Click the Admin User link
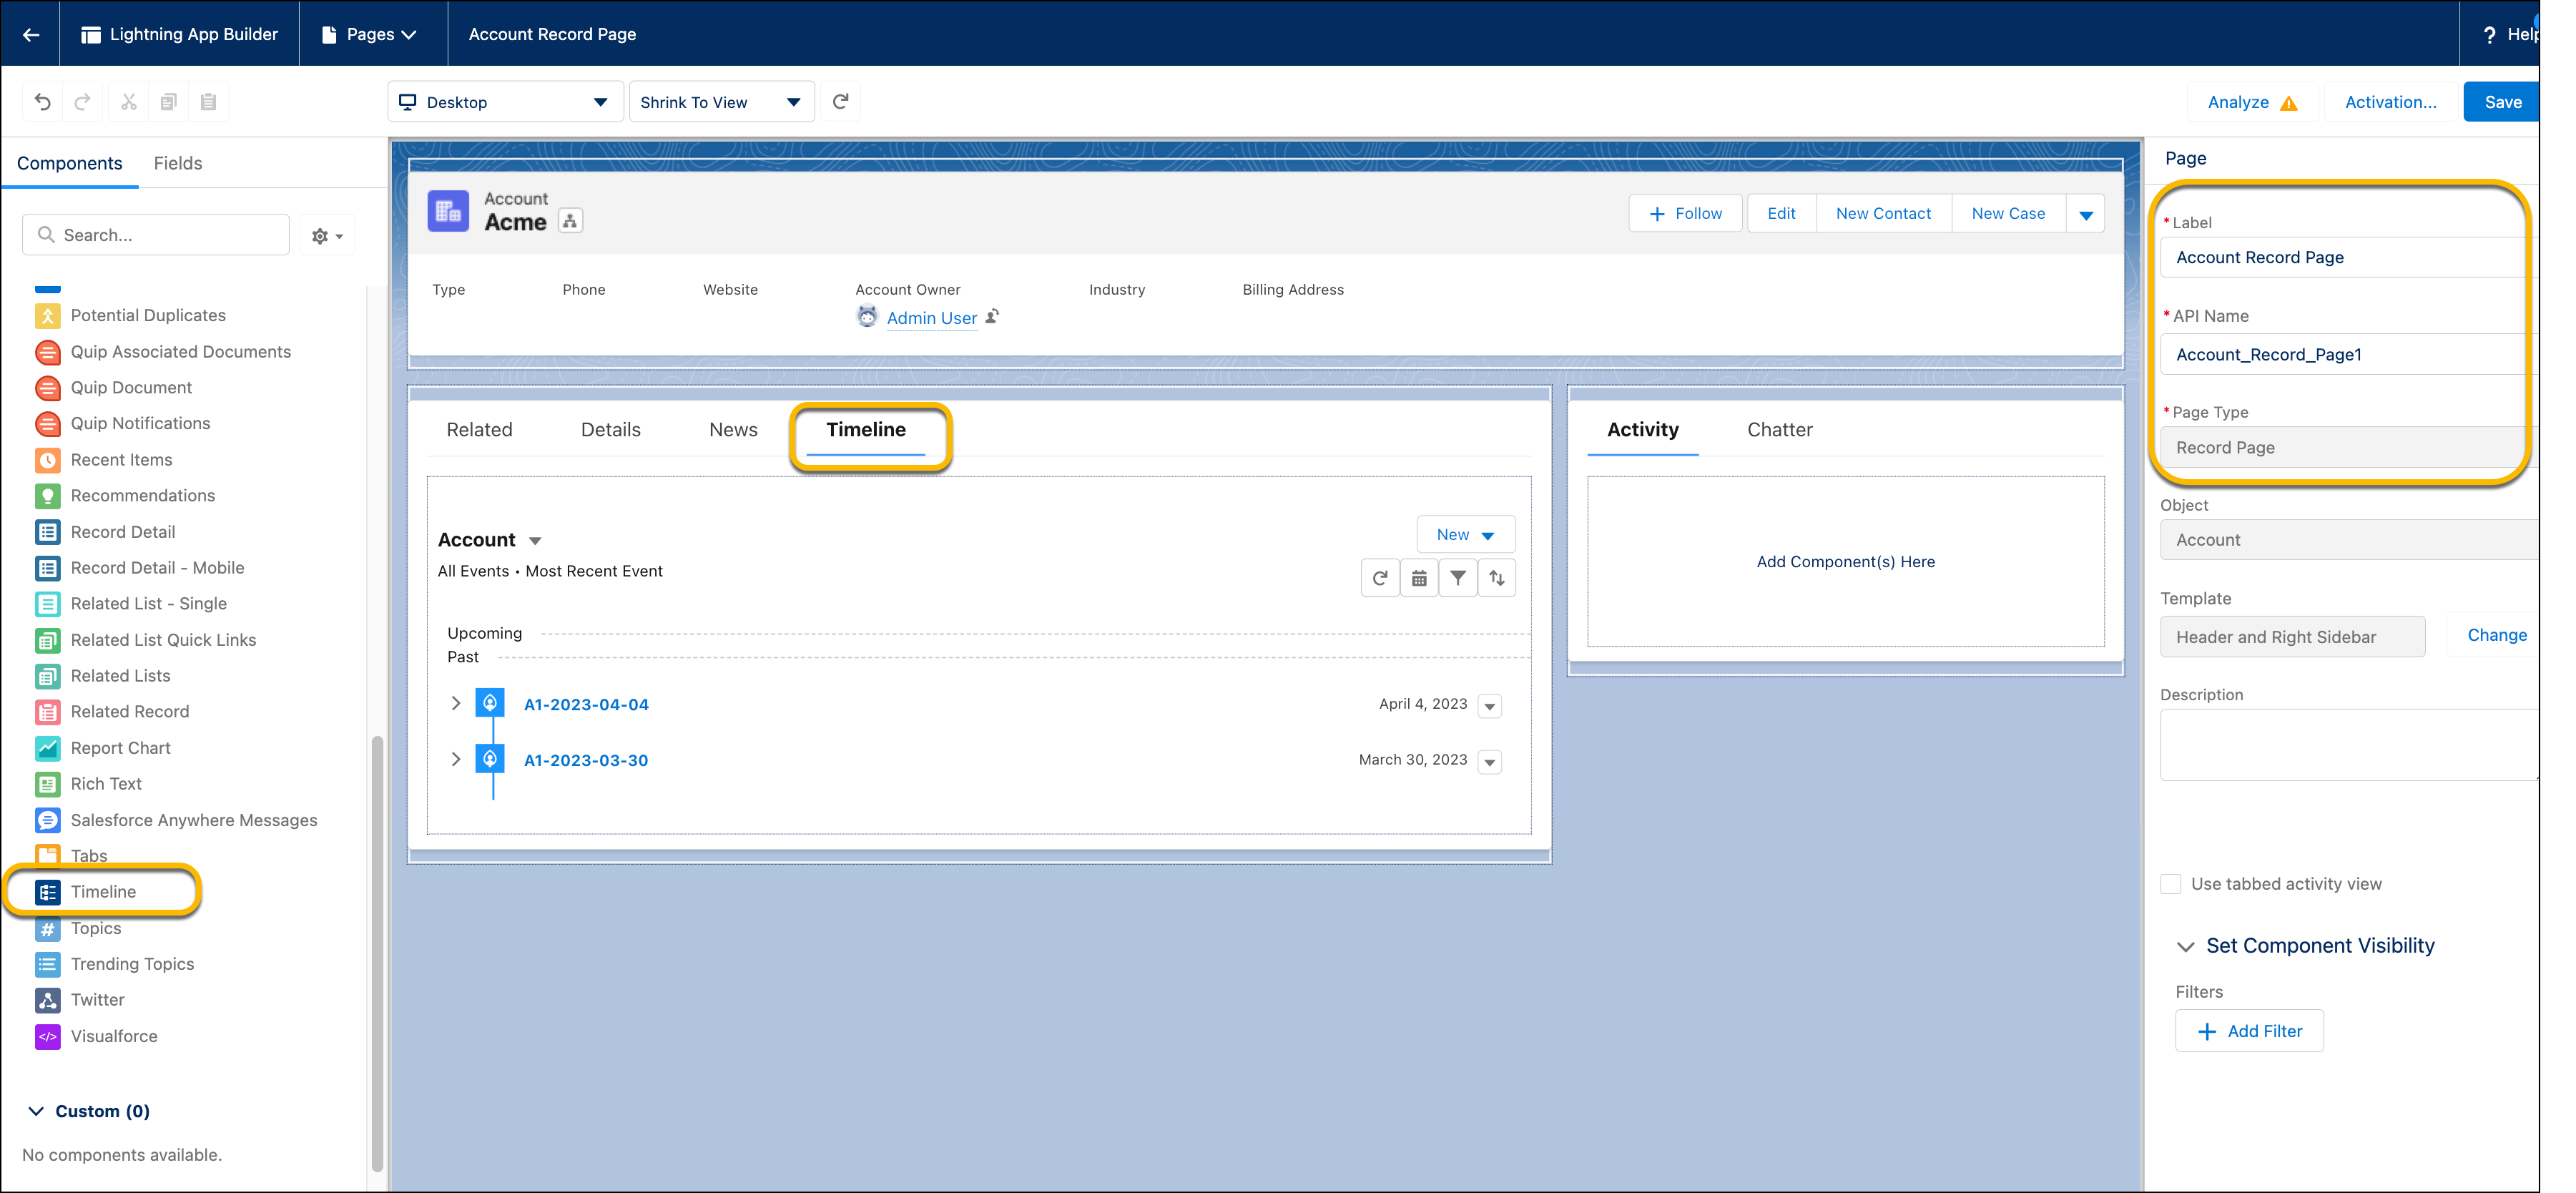 (x=931, y=318)
